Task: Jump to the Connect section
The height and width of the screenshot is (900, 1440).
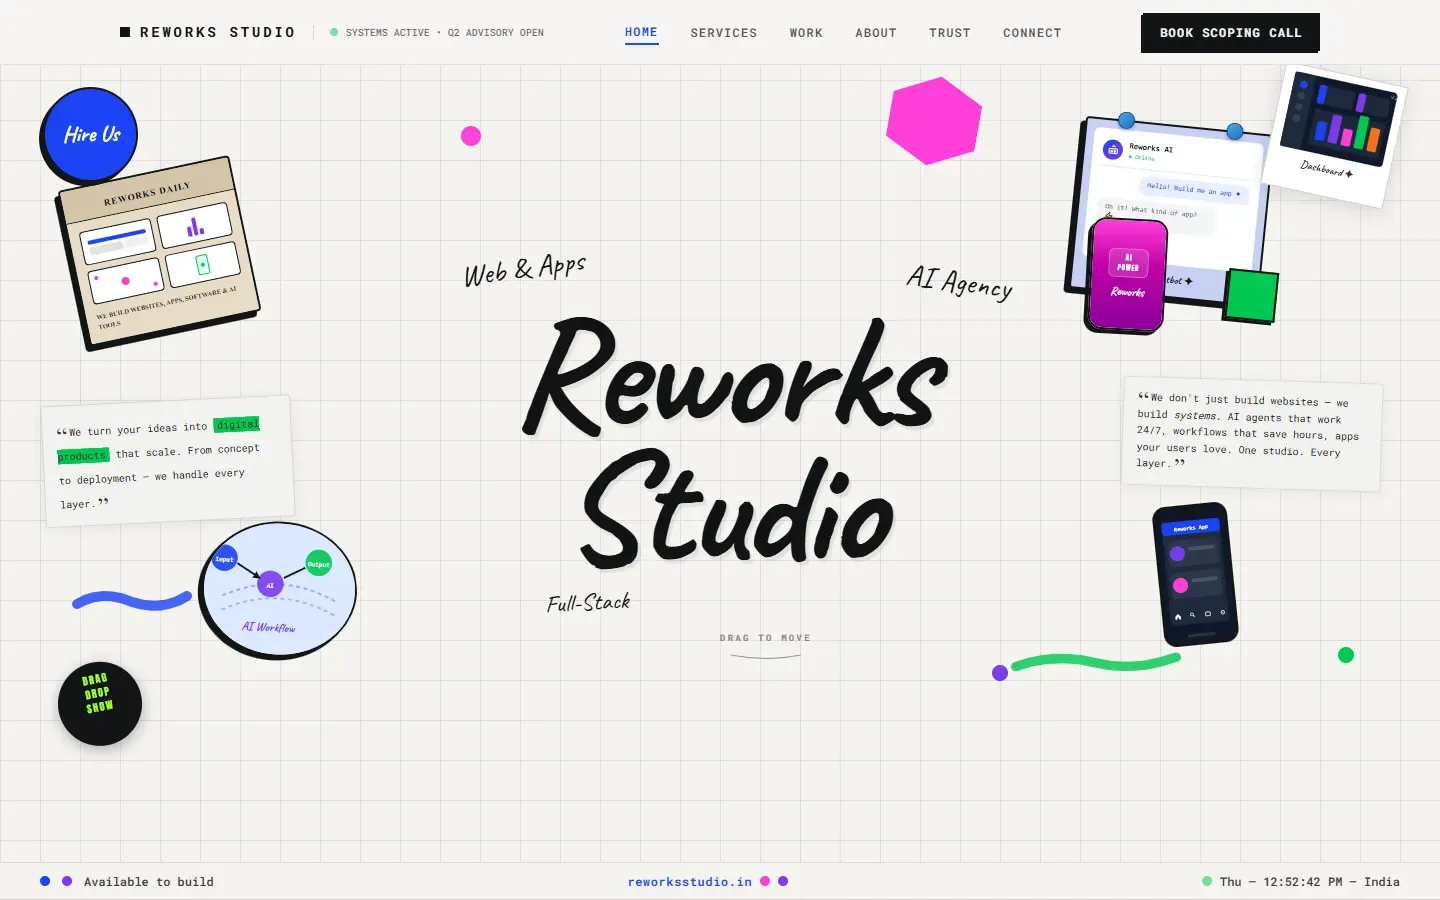Action: [x=1032, y=33]
